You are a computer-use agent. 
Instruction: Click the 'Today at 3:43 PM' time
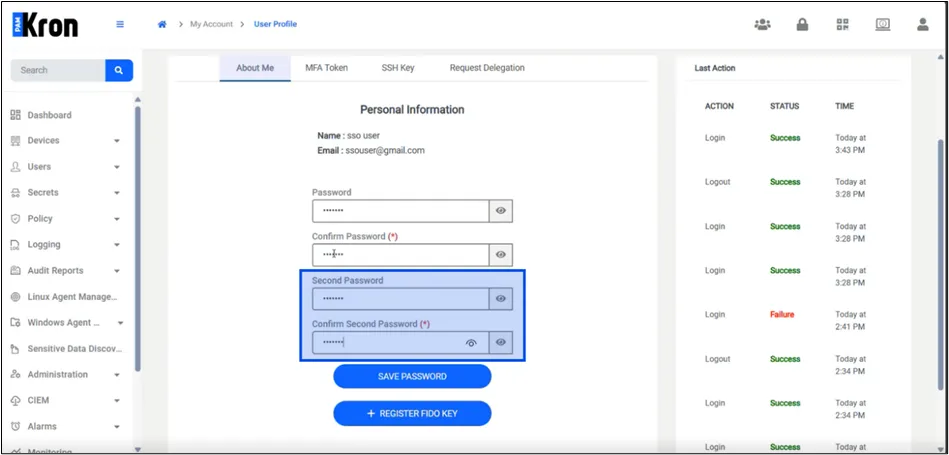tap(851, 144)
